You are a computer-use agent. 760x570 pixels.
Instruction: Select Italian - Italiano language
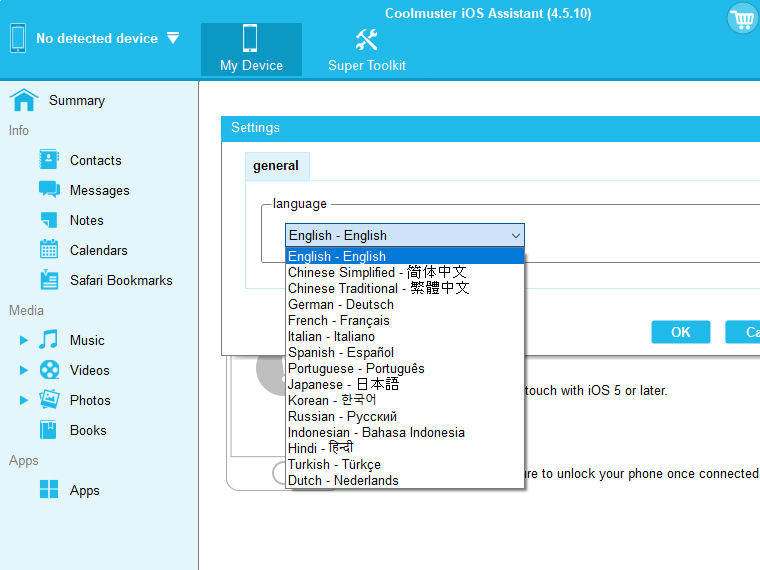coord(405,336)
